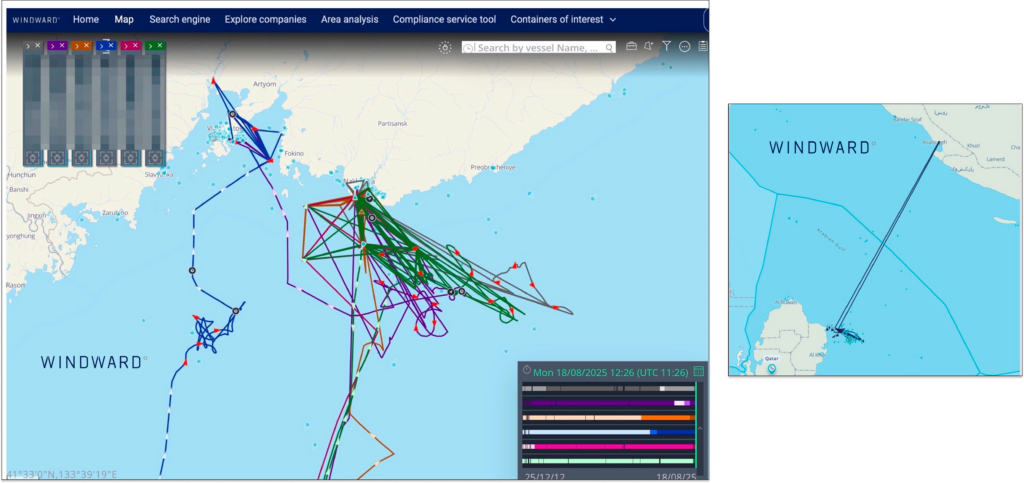
Task: Close the pink vessel card
Action: [136, 46]
